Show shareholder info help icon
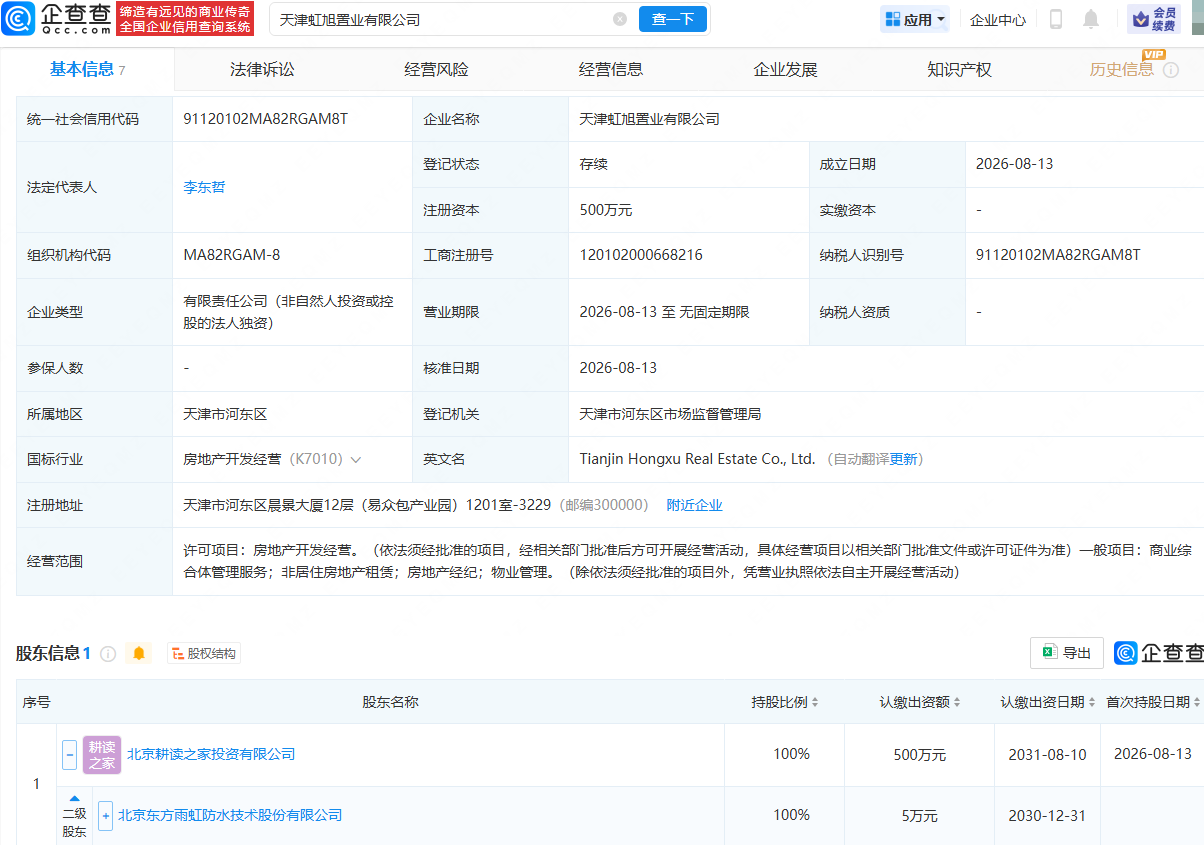The height and width of the screenshot is (845, 1204). point(108,653)
